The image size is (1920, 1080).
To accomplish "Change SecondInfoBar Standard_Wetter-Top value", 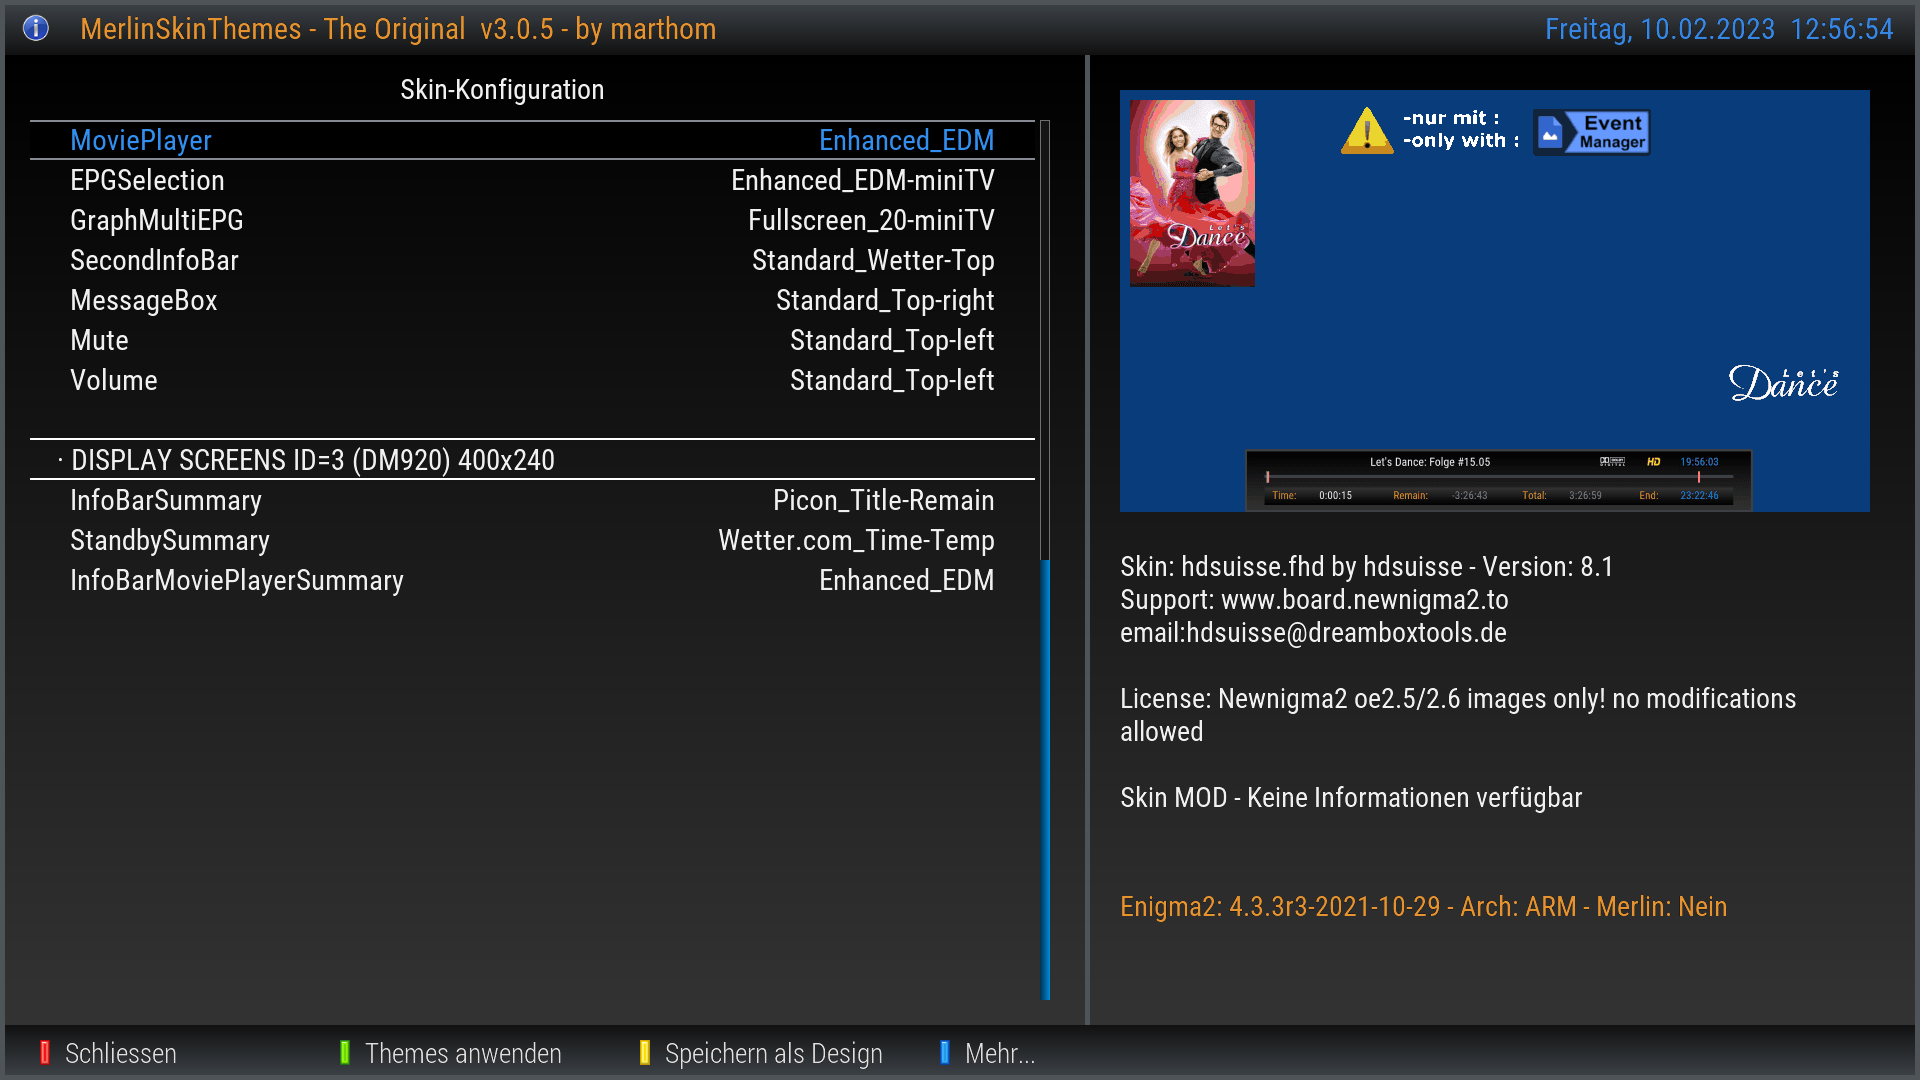I will point(872,260).
